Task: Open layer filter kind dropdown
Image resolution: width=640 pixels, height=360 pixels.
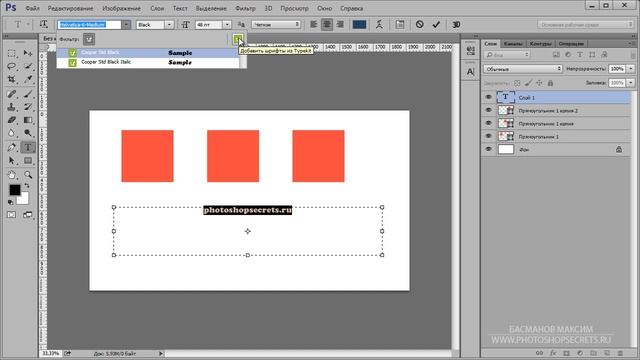Action: (507, 55)
